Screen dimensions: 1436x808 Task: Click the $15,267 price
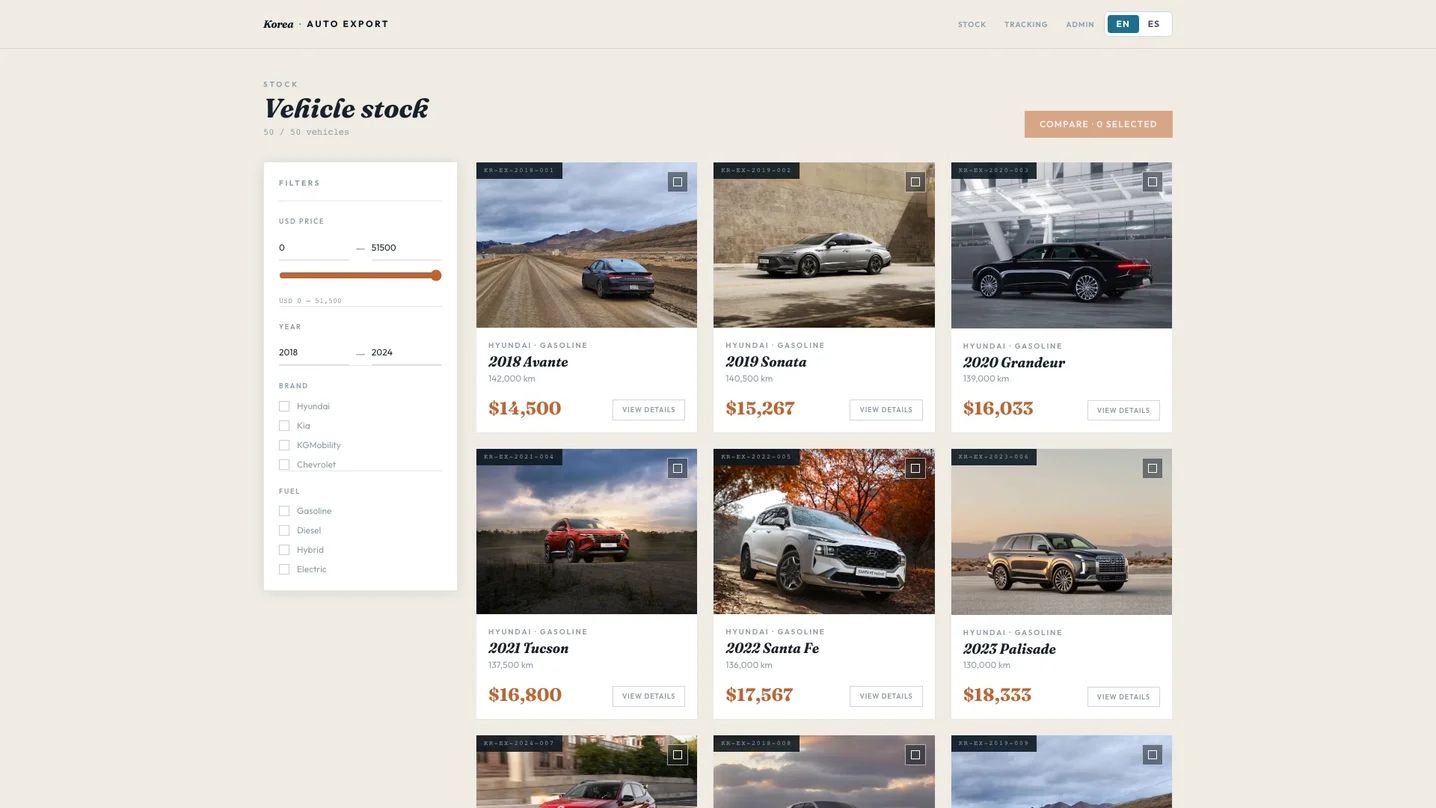[760, 408]
